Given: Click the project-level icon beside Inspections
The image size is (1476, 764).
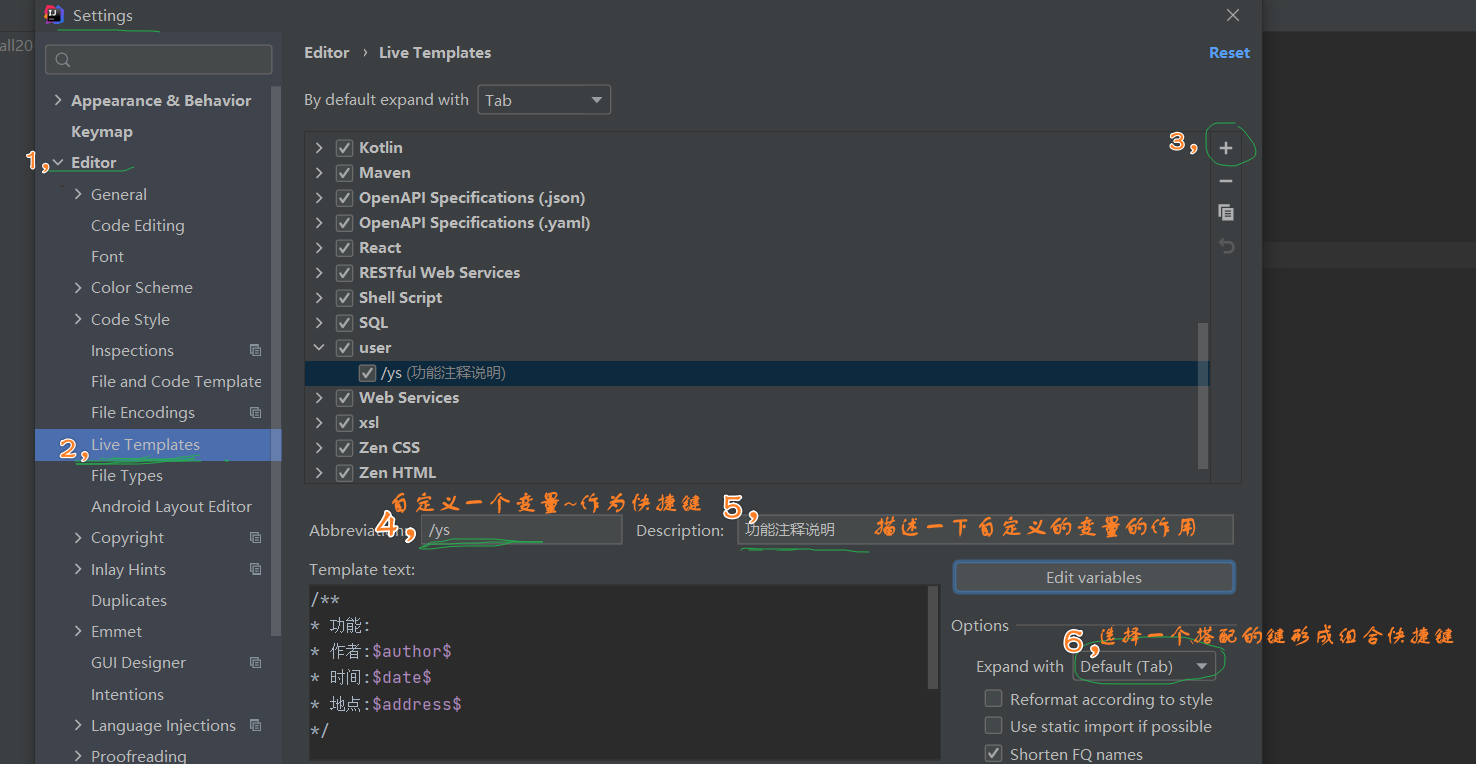Looking at the screenshot, I should coord(255,351).
